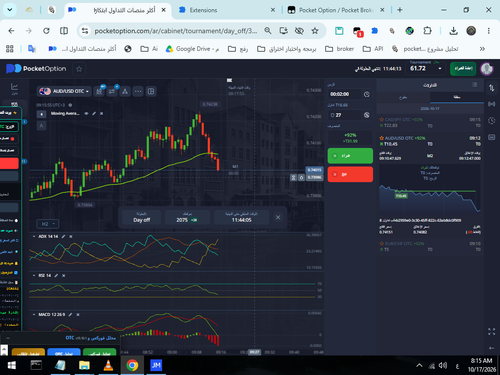Viewport: 500px width, 375px height.
Task: Edit the trade amount field showing 27
Action: click(x=344, y=115)
